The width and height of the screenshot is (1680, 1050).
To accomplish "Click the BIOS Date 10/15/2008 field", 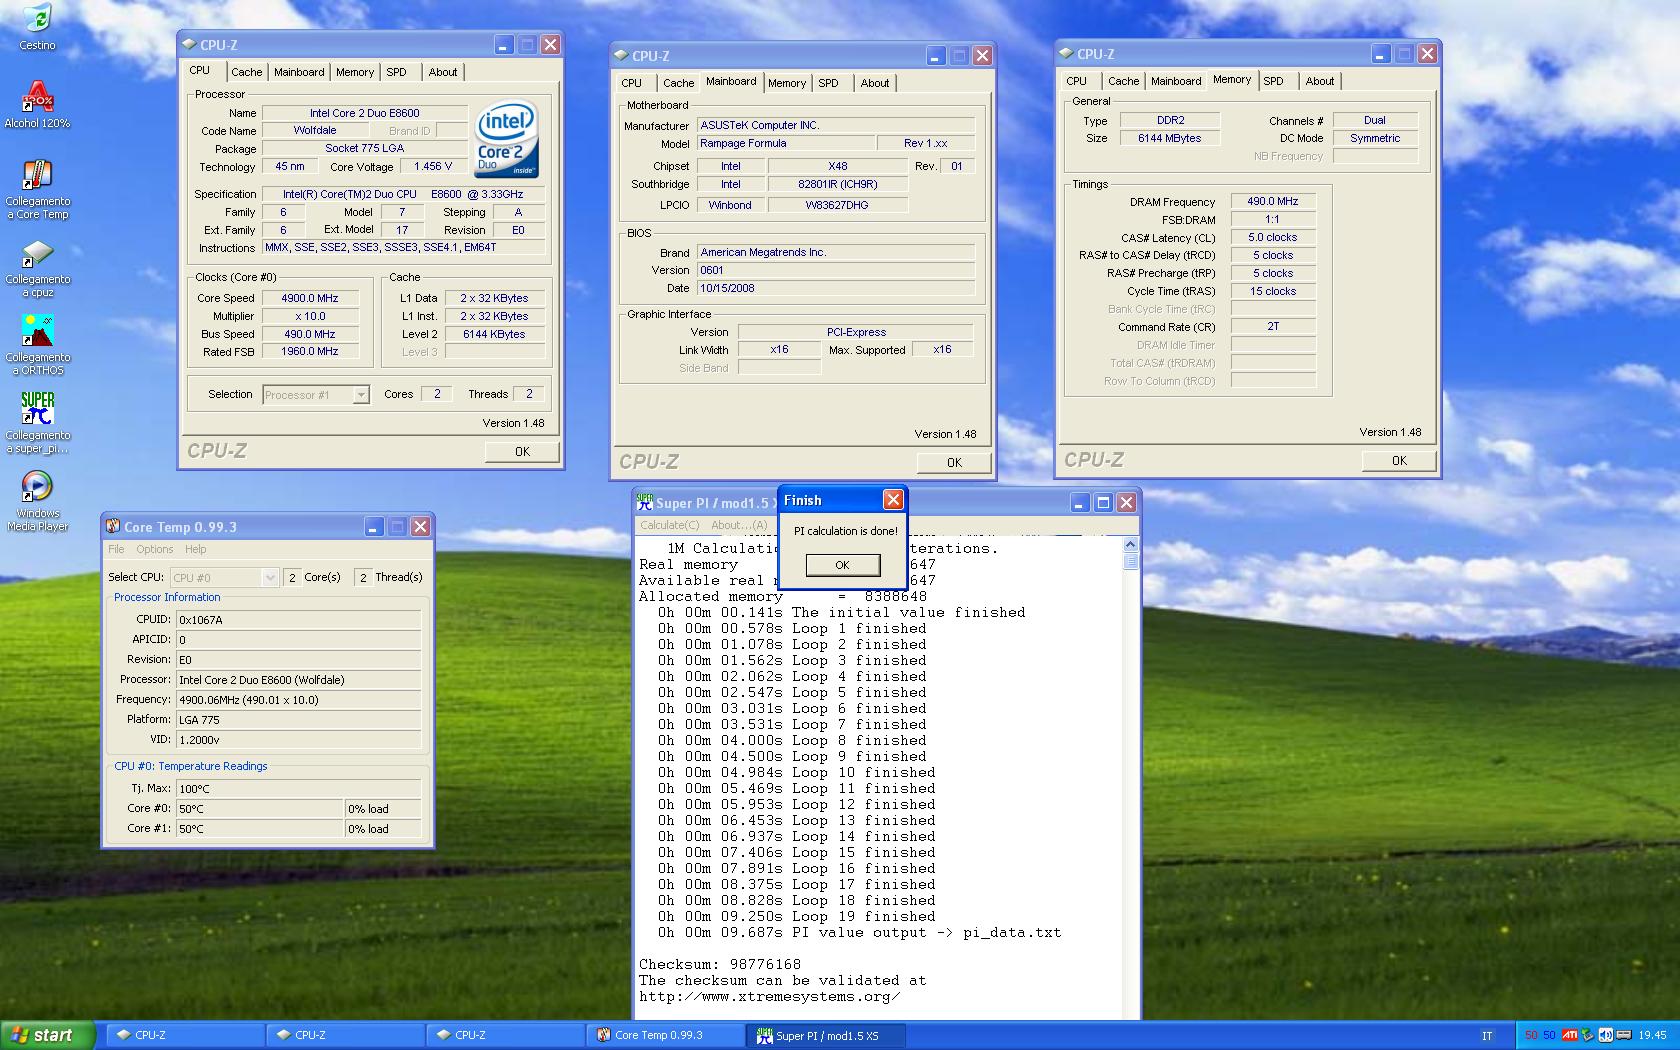I will [x=836, y=288].
